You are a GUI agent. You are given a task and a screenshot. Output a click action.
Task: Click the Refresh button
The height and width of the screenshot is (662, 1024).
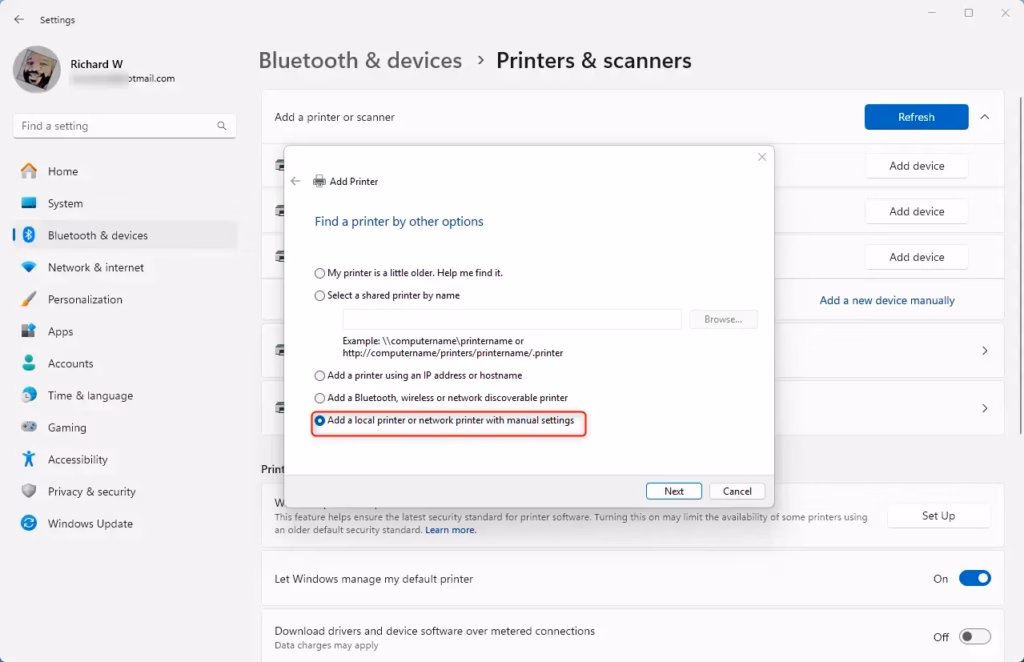click(916, 117)
